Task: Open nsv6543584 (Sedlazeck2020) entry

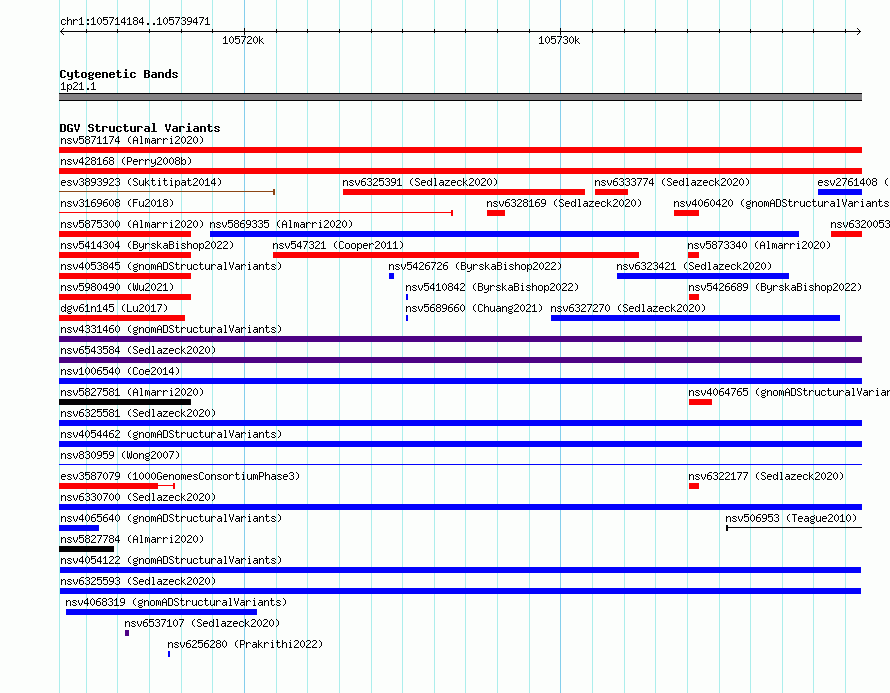Action: click(x=138, y=350)
